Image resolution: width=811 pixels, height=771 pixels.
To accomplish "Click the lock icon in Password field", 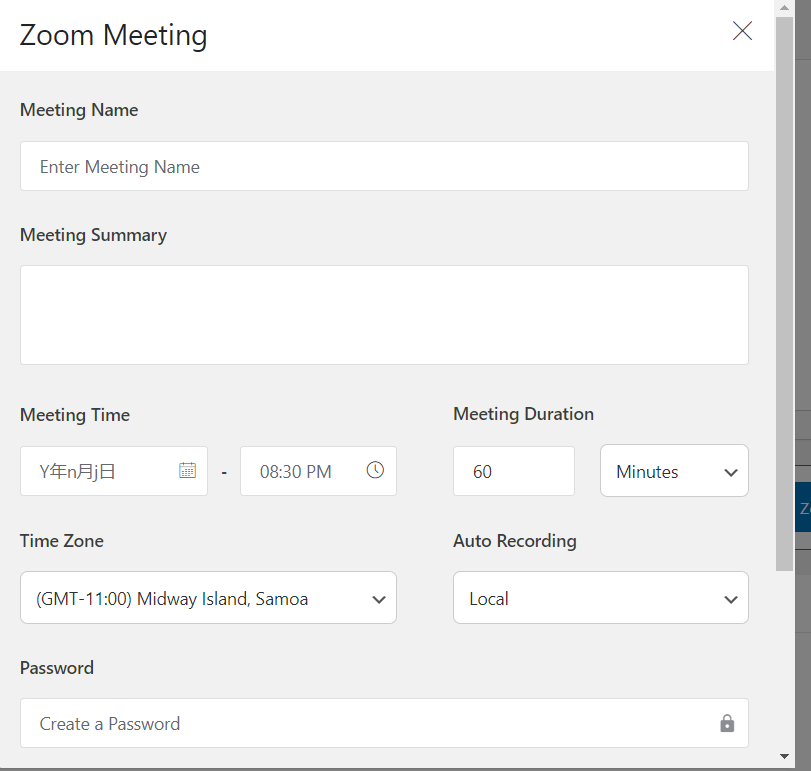I will click(727, 723).
